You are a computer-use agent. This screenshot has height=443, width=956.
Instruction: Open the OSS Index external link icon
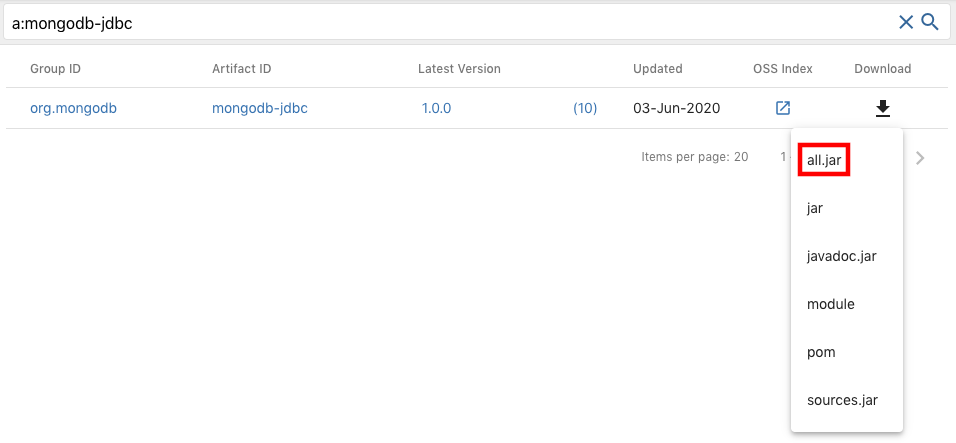pyautogui.click(x=783, y=108)
